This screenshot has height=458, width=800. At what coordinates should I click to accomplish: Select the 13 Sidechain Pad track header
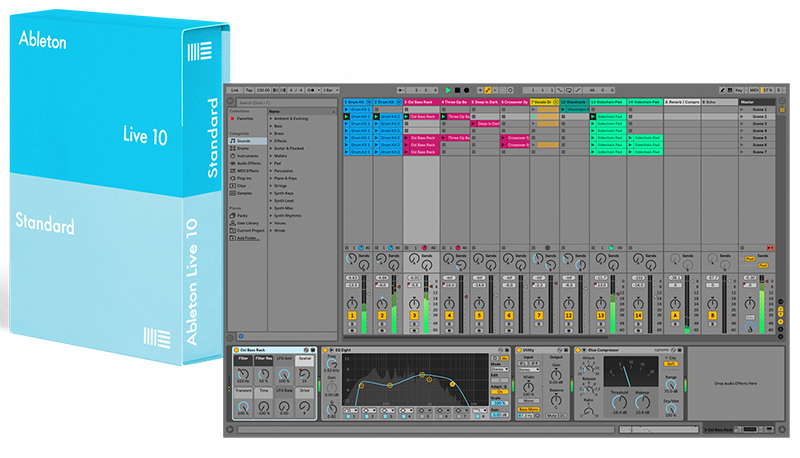pyautogui.click(x=608, y=102)
